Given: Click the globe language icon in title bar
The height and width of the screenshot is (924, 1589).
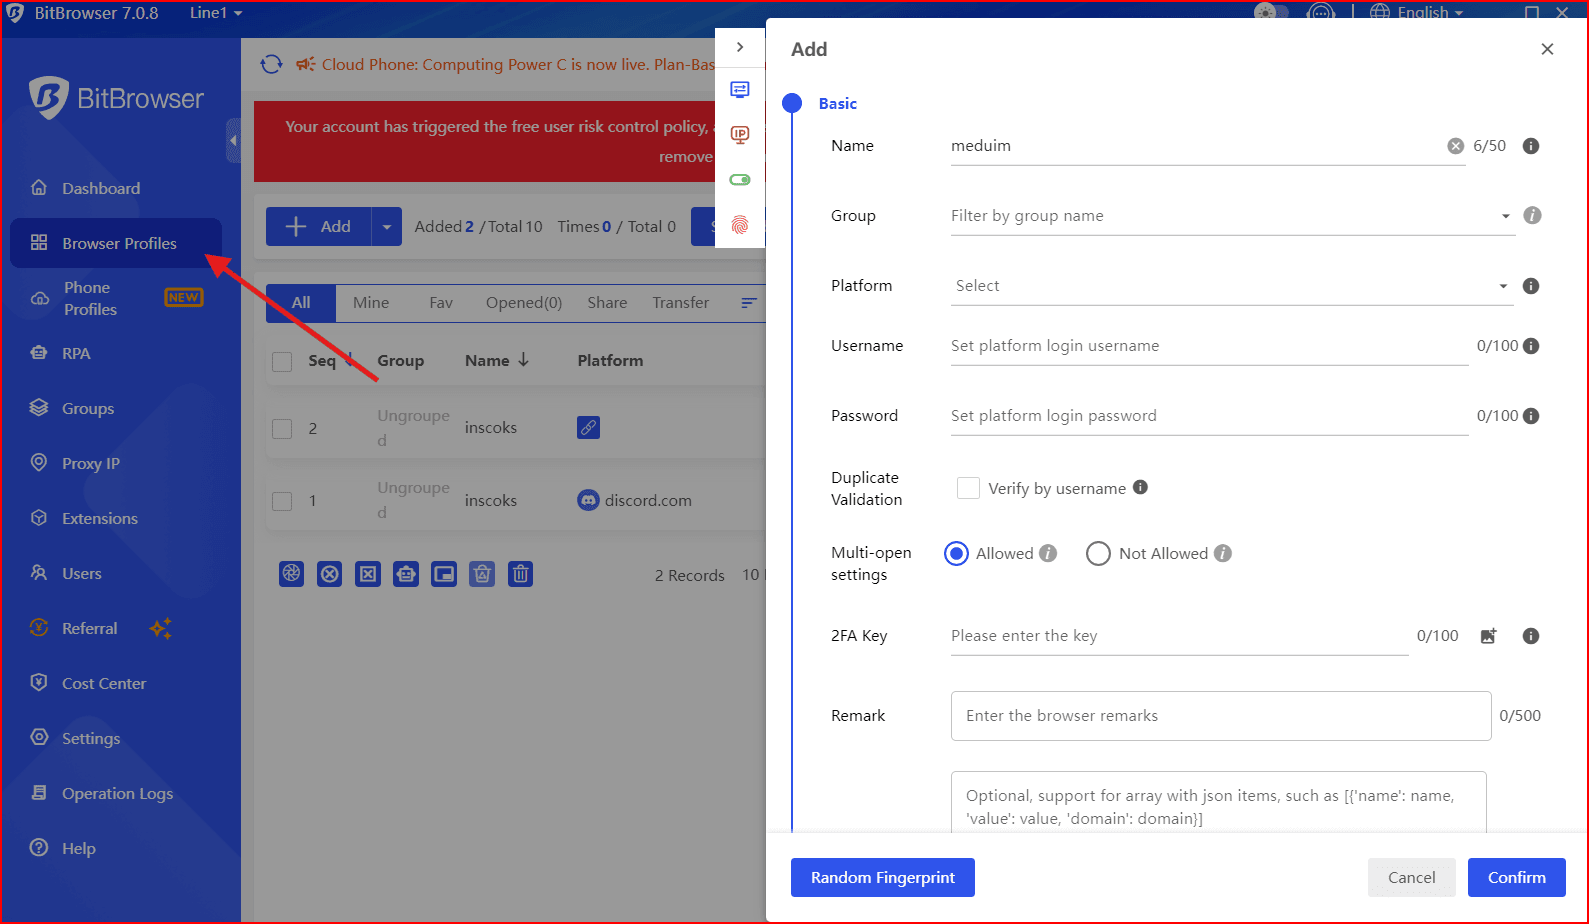Looking at the screenshot, I should [1380, 12].
